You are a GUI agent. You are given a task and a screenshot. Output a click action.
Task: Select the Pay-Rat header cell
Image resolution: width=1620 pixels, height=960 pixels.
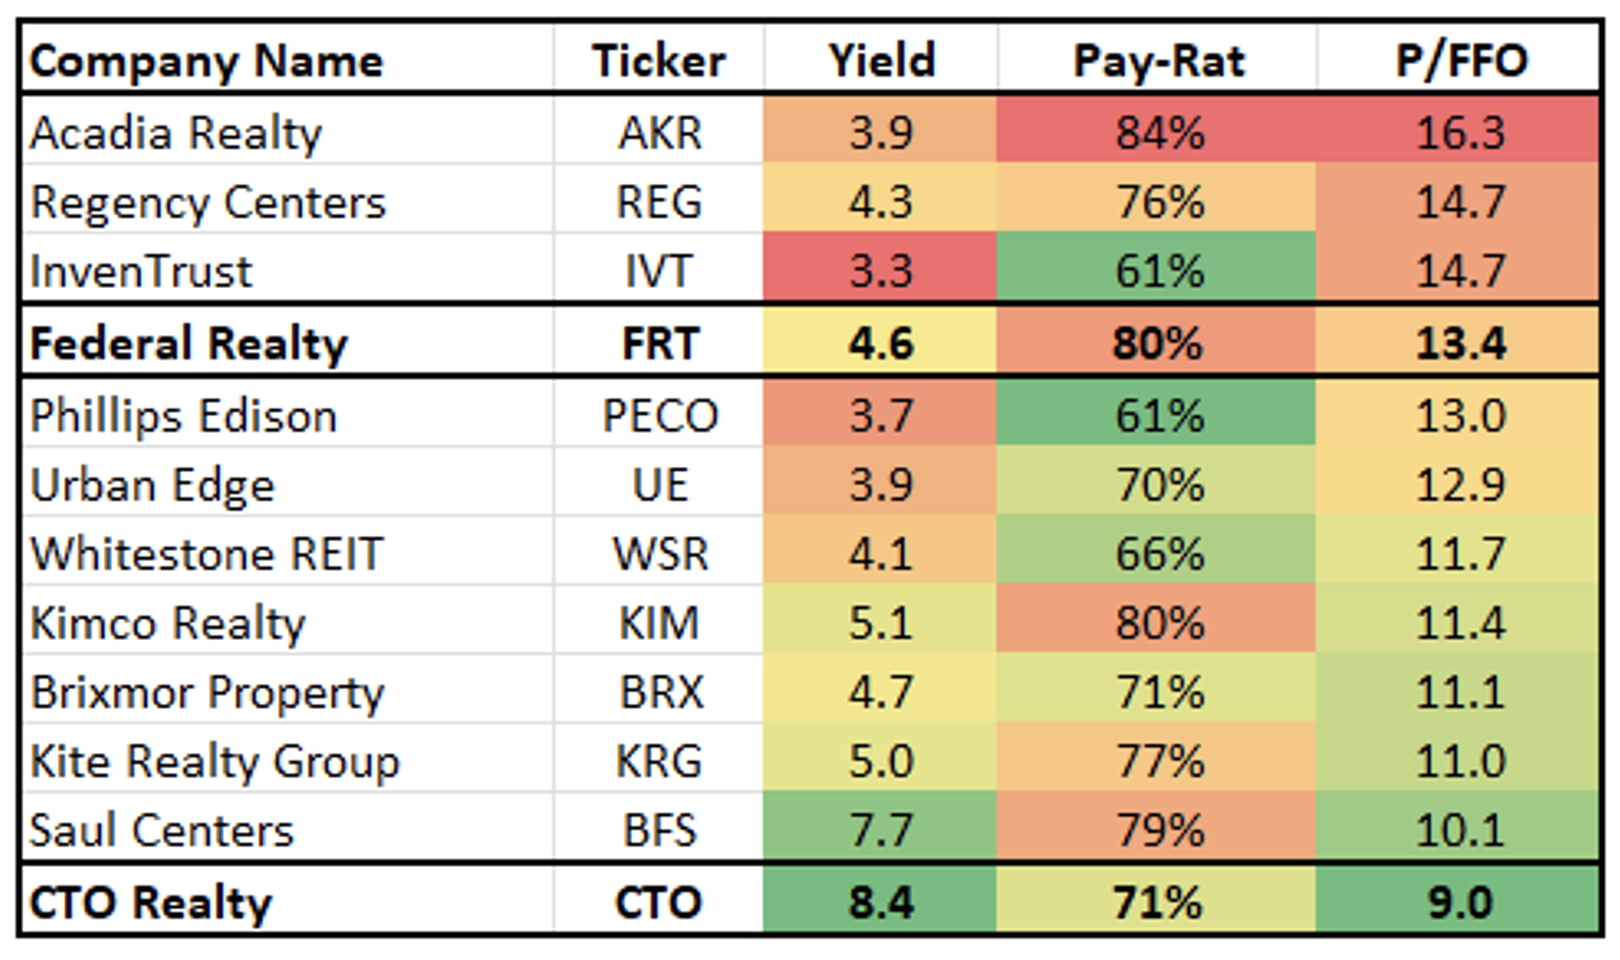tap(1158, 61)
